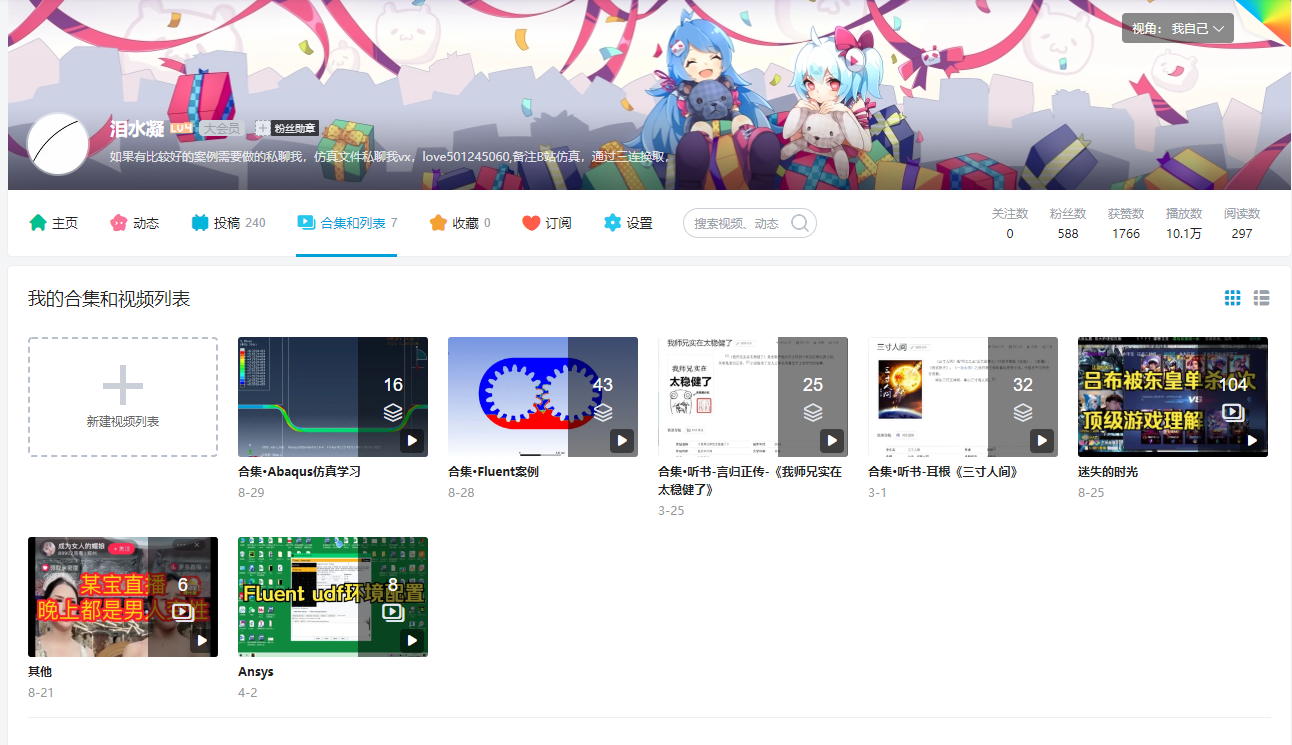Click the playlist icon on Ansys list
Viewport: 1292px width, 745px height.
coord(393,612)
